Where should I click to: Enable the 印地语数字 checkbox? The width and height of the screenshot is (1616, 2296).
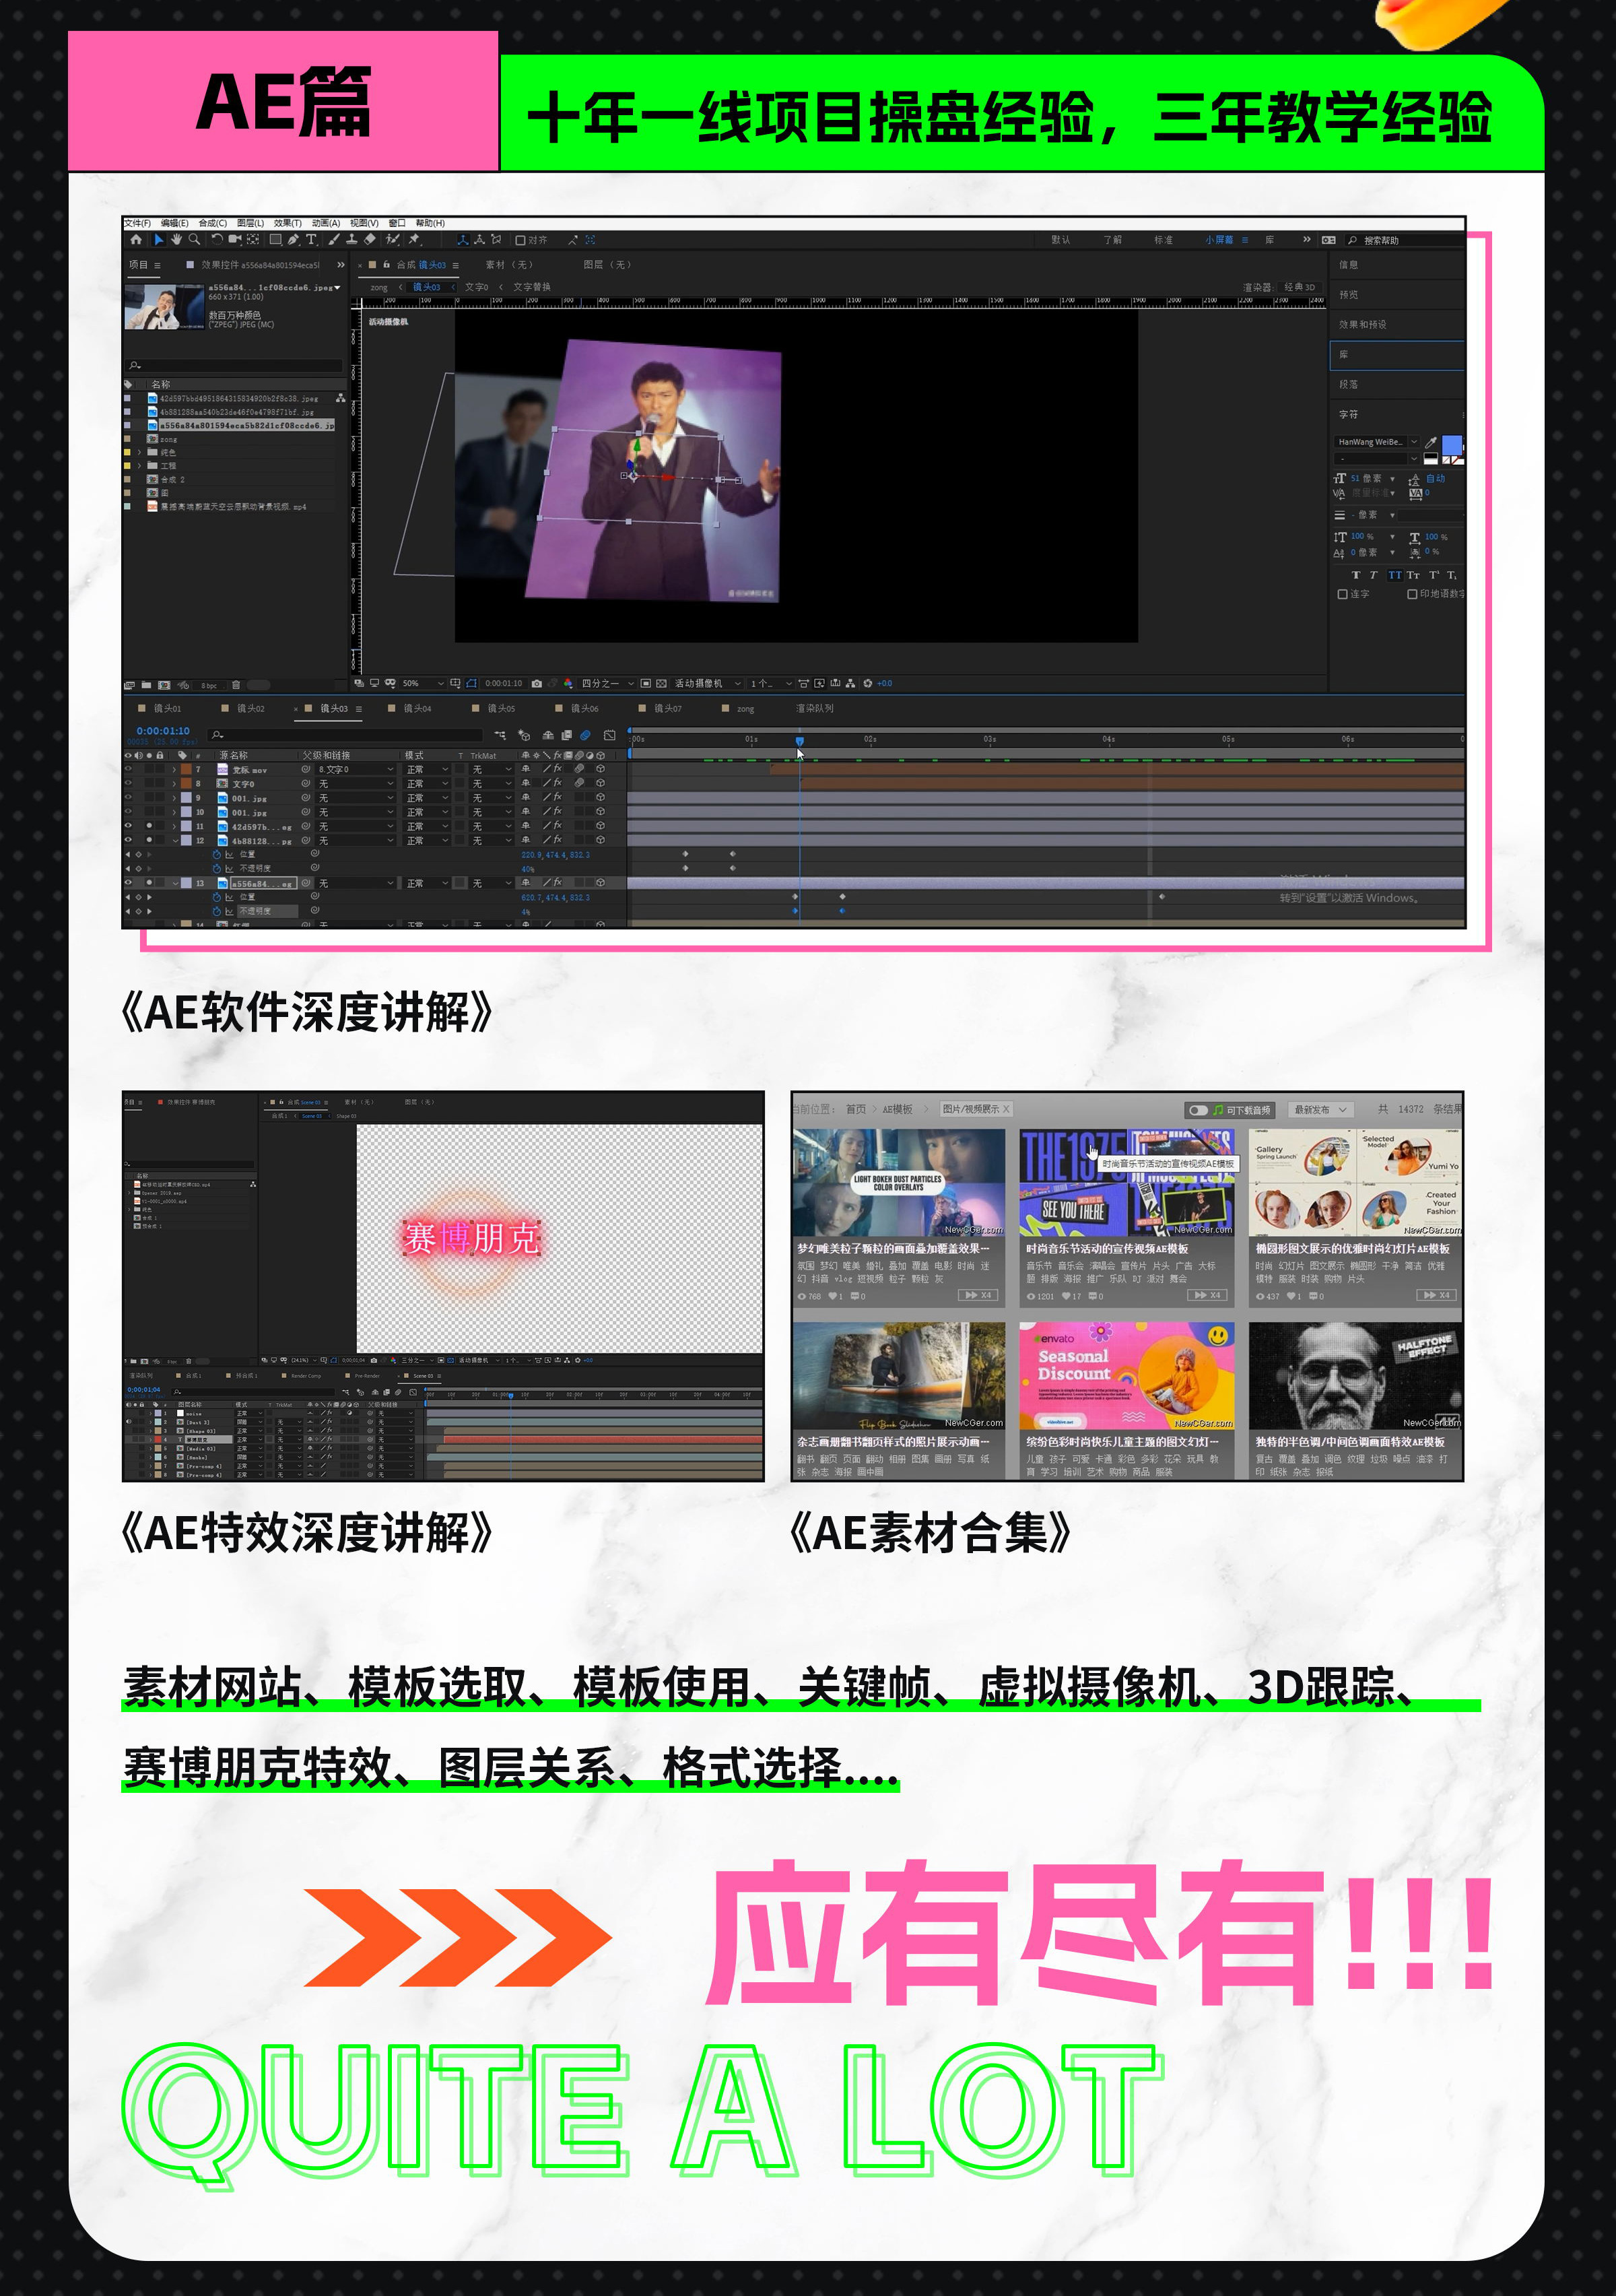click(1412, 594)
